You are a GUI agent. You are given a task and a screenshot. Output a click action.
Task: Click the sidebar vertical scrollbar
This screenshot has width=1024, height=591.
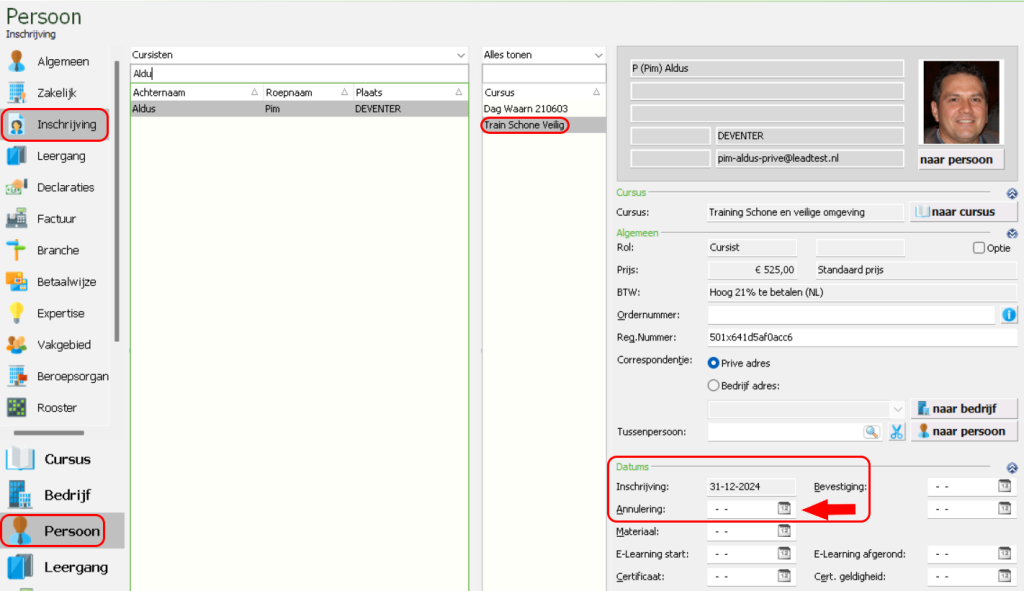coord(117,201)
